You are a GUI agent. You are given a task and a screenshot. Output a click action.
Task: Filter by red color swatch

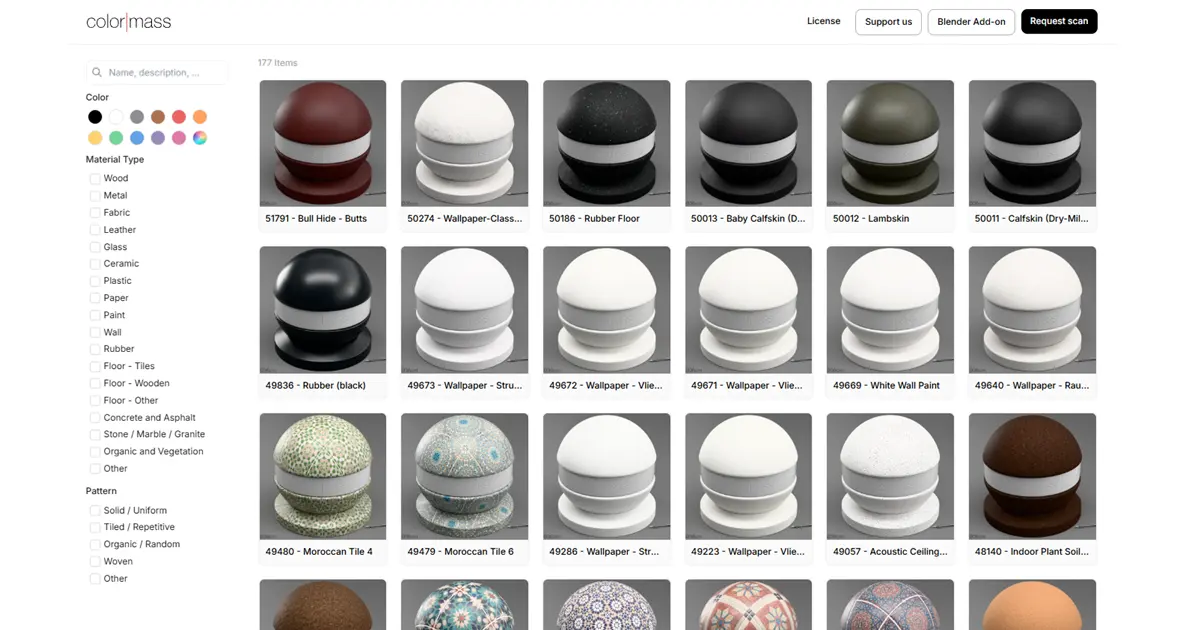[179, 117]
